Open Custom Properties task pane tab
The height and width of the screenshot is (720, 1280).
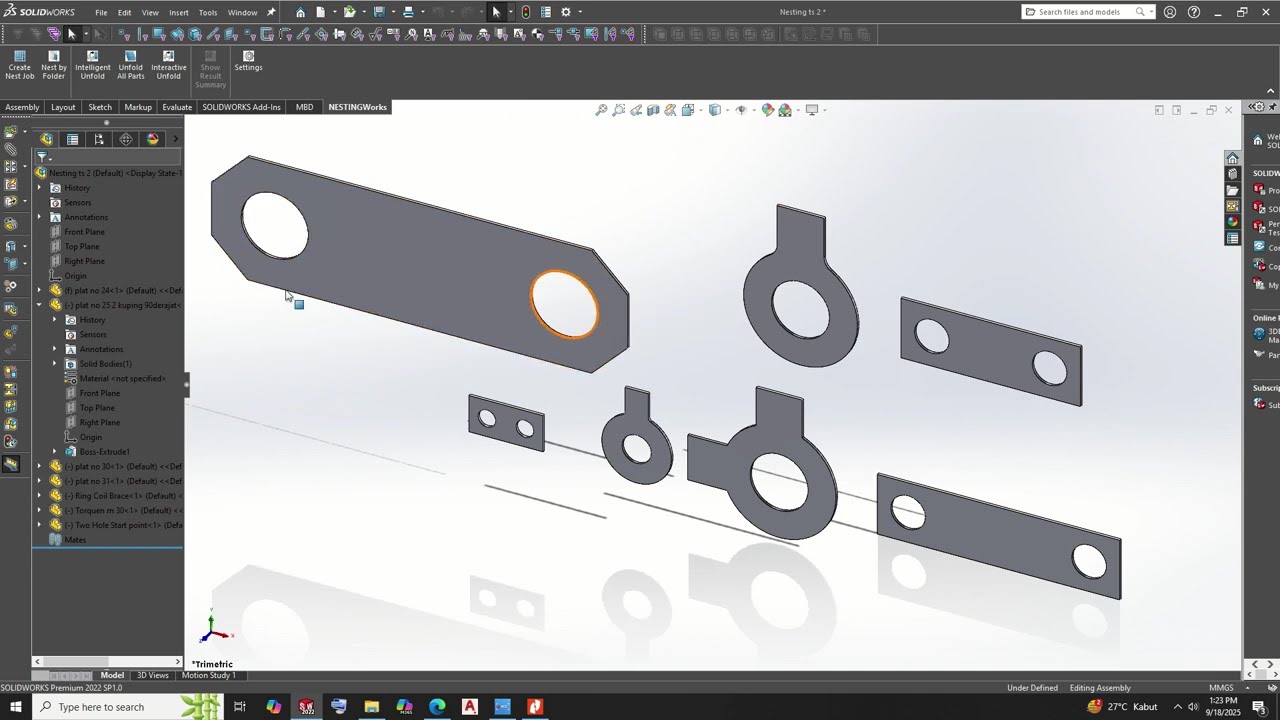tap(1233, 238)
